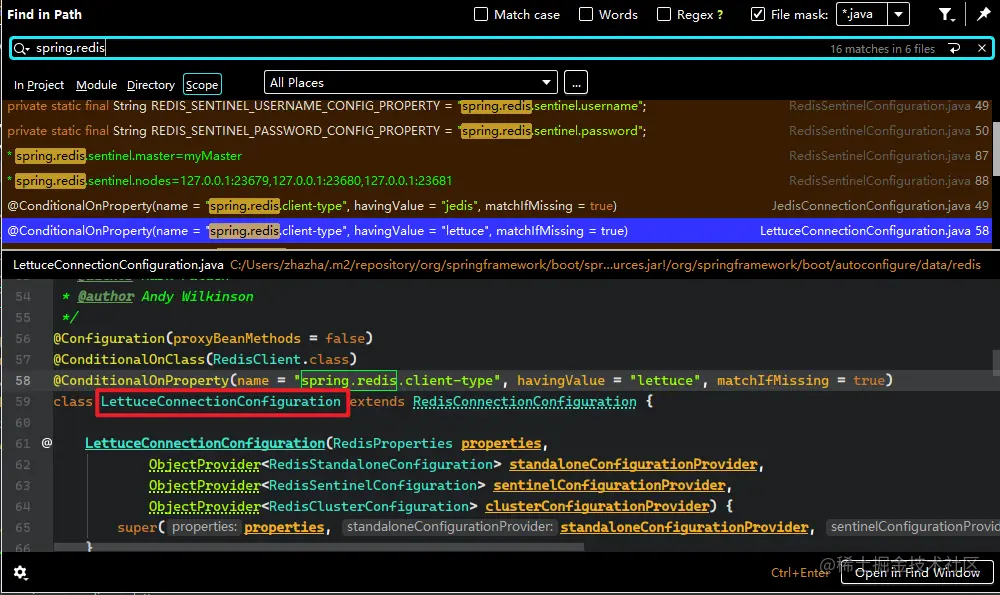Viewport: 1000px width, 595px height.
Task: Click the sentinelConfigurationProvider parameter on line 63
Action: point(609,485)
